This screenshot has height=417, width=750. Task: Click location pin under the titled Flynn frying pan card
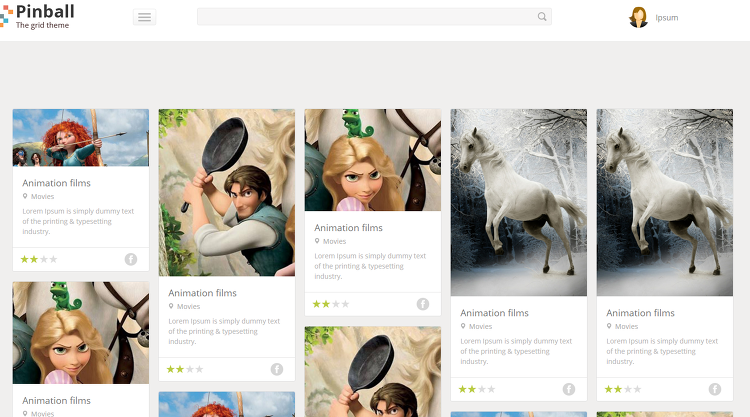(171, 306)
